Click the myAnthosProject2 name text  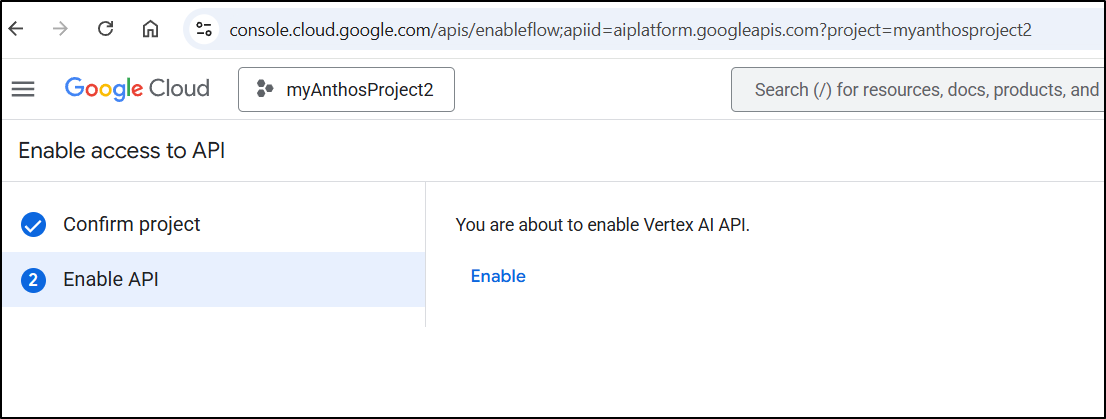click(x=360, y=90)
